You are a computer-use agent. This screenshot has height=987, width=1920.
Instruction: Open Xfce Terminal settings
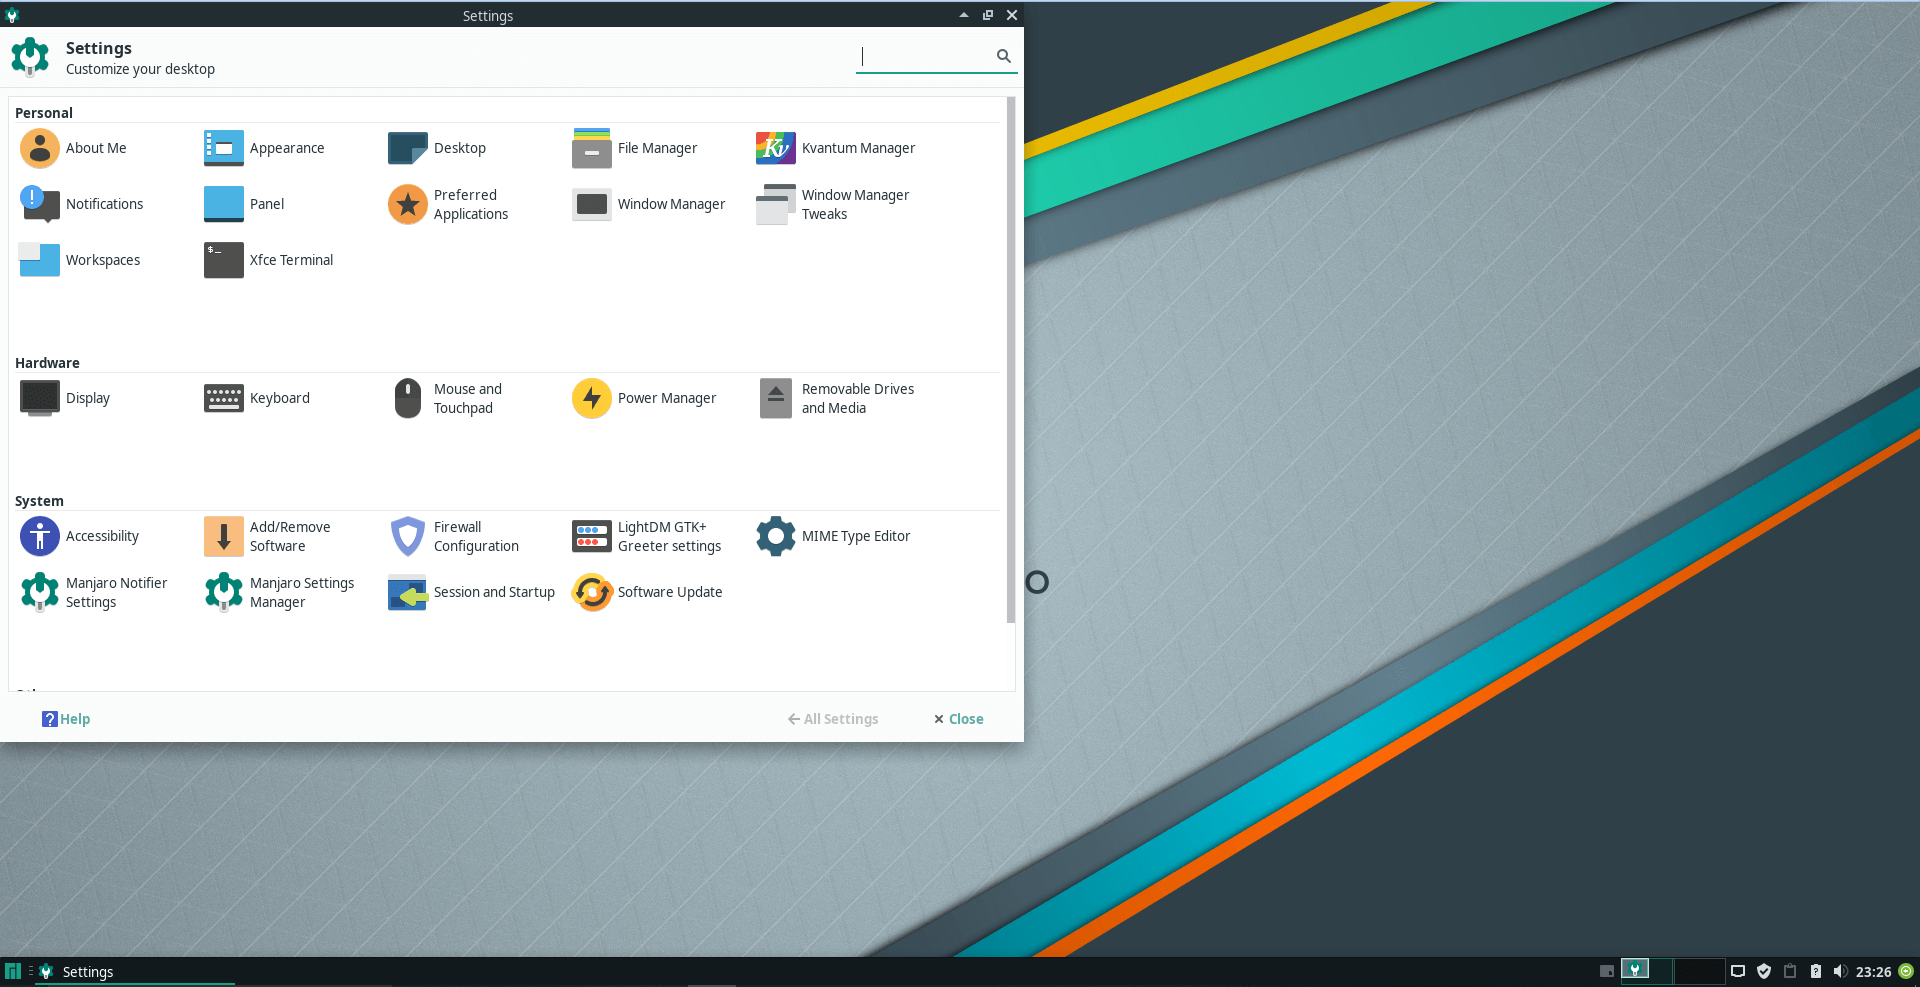[268, 260]
